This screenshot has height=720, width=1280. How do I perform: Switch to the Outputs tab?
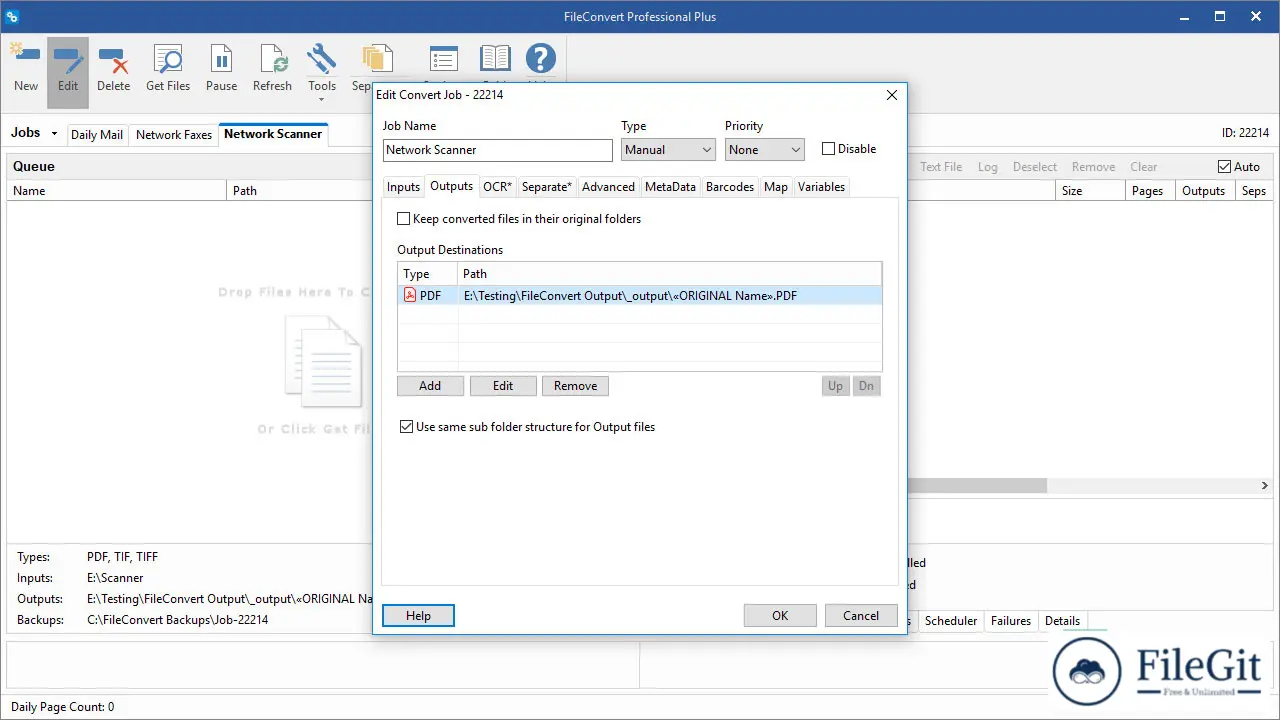(x=451, y=186)
